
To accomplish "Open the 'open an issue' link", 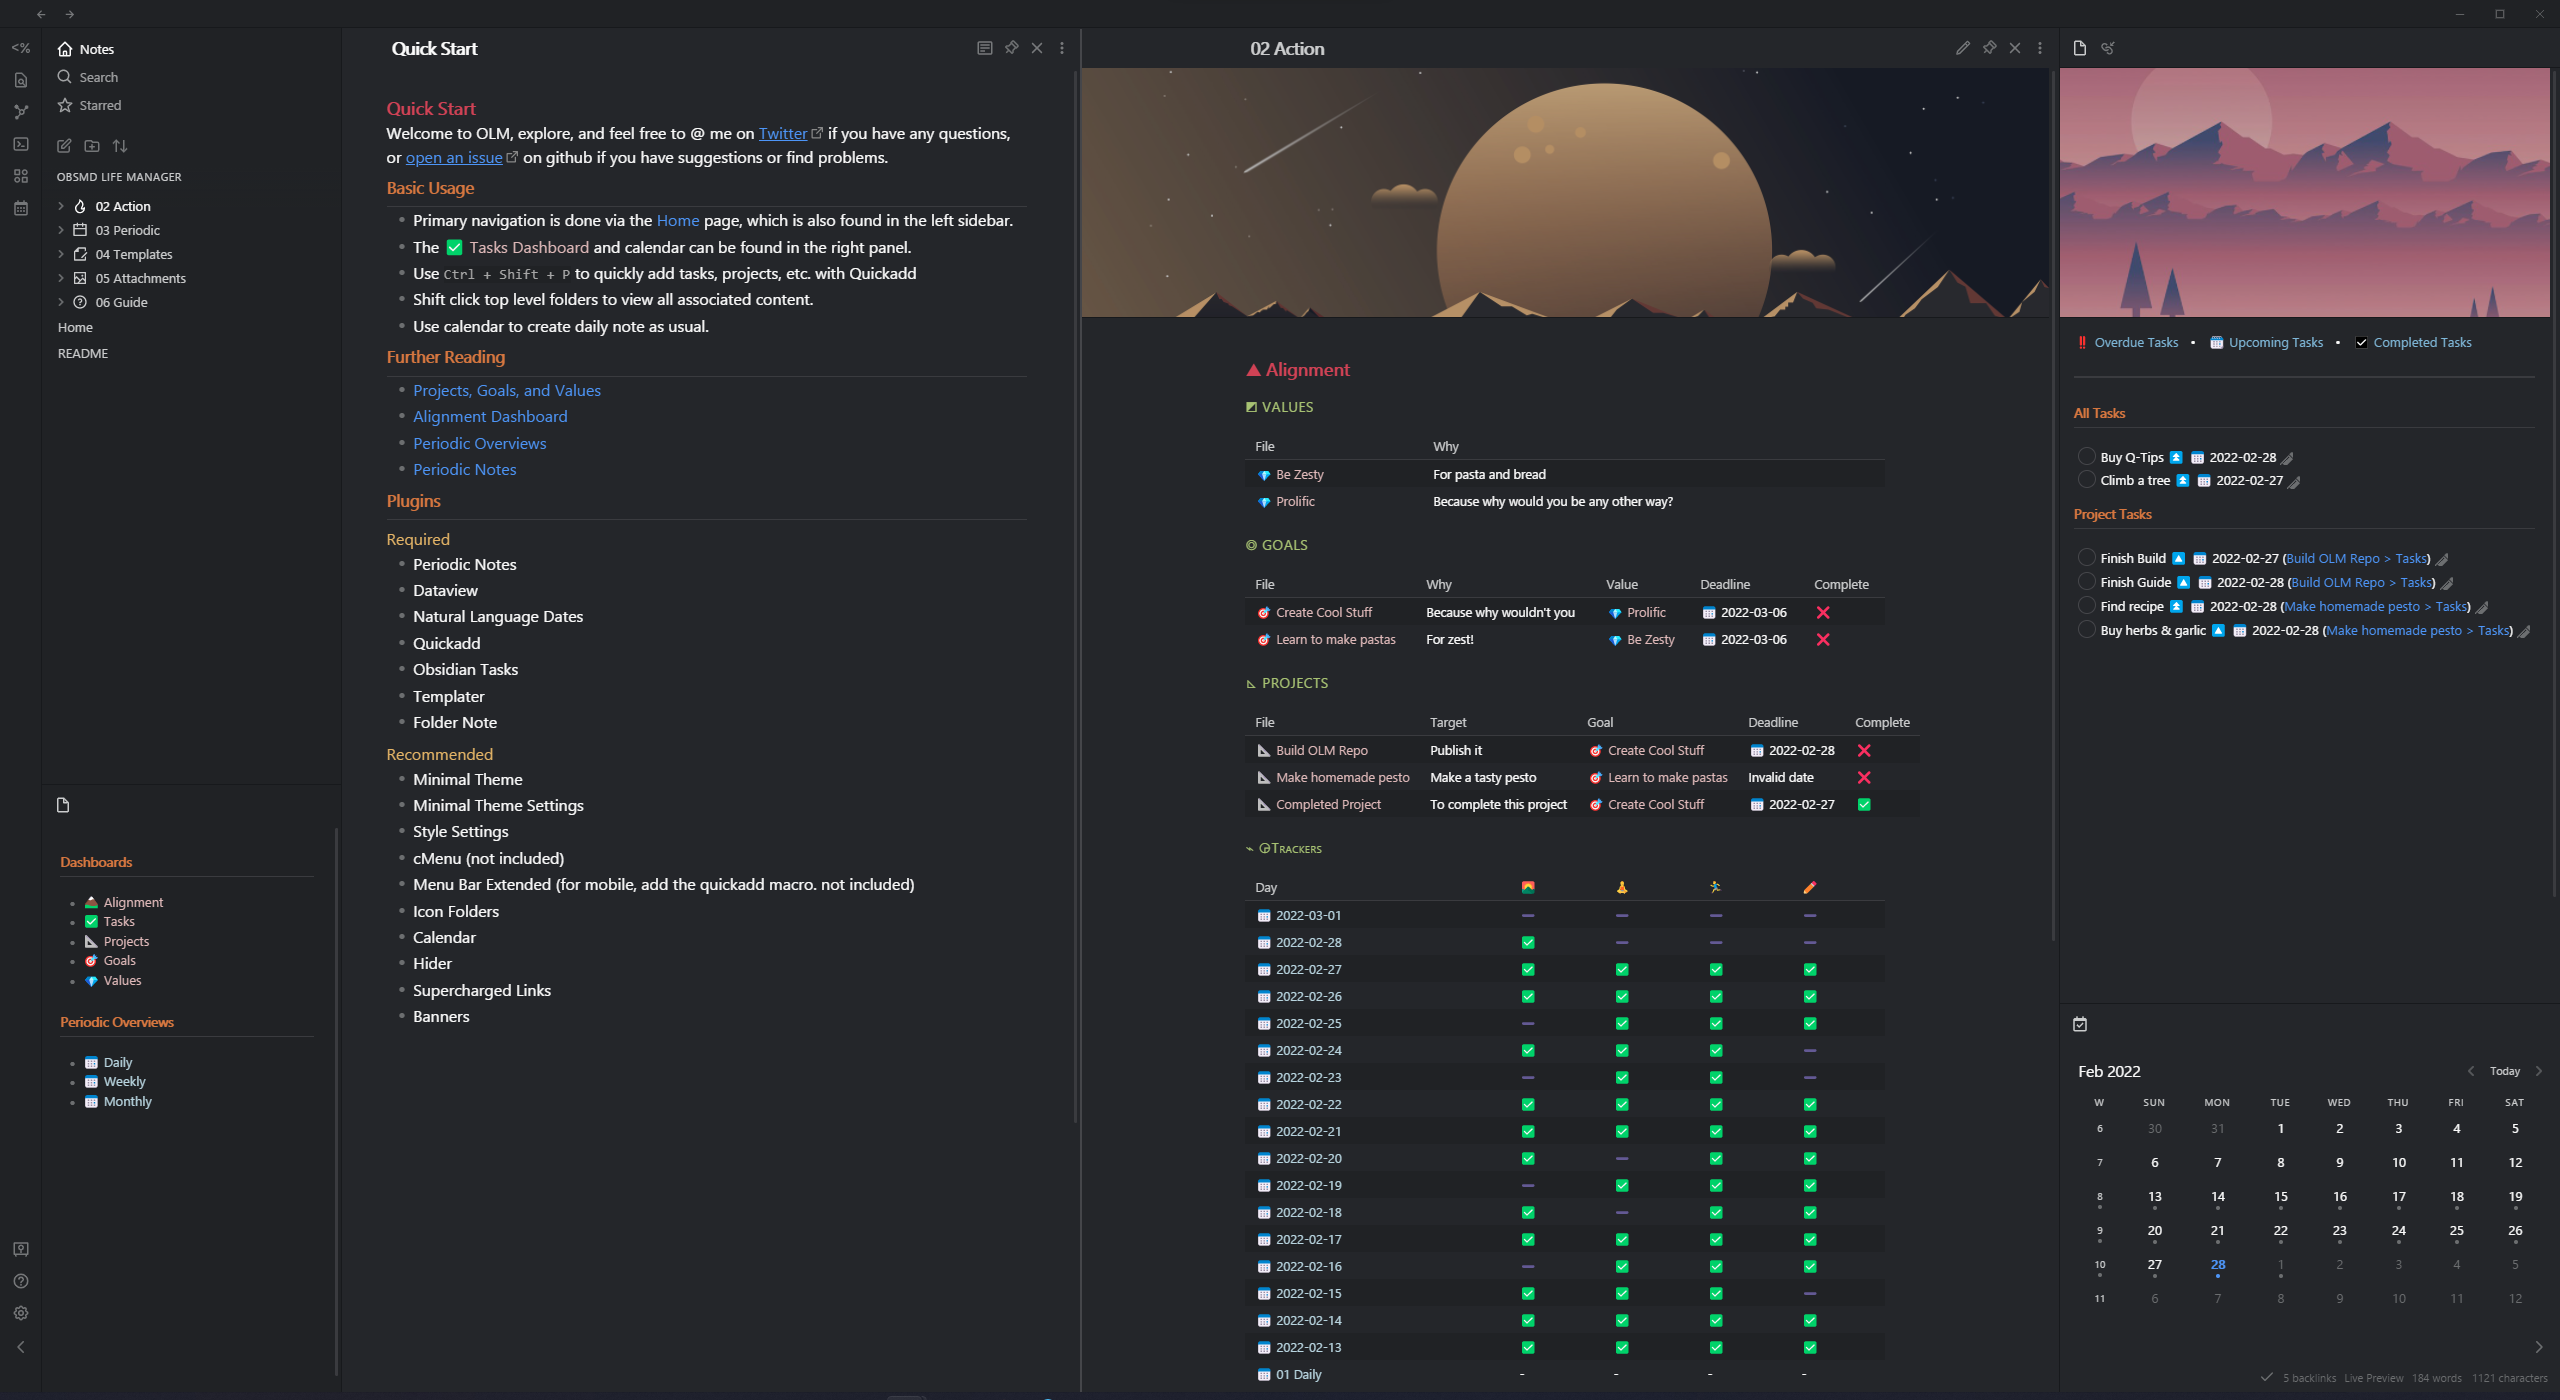I will pyautogui.click(x=454, y=157).
